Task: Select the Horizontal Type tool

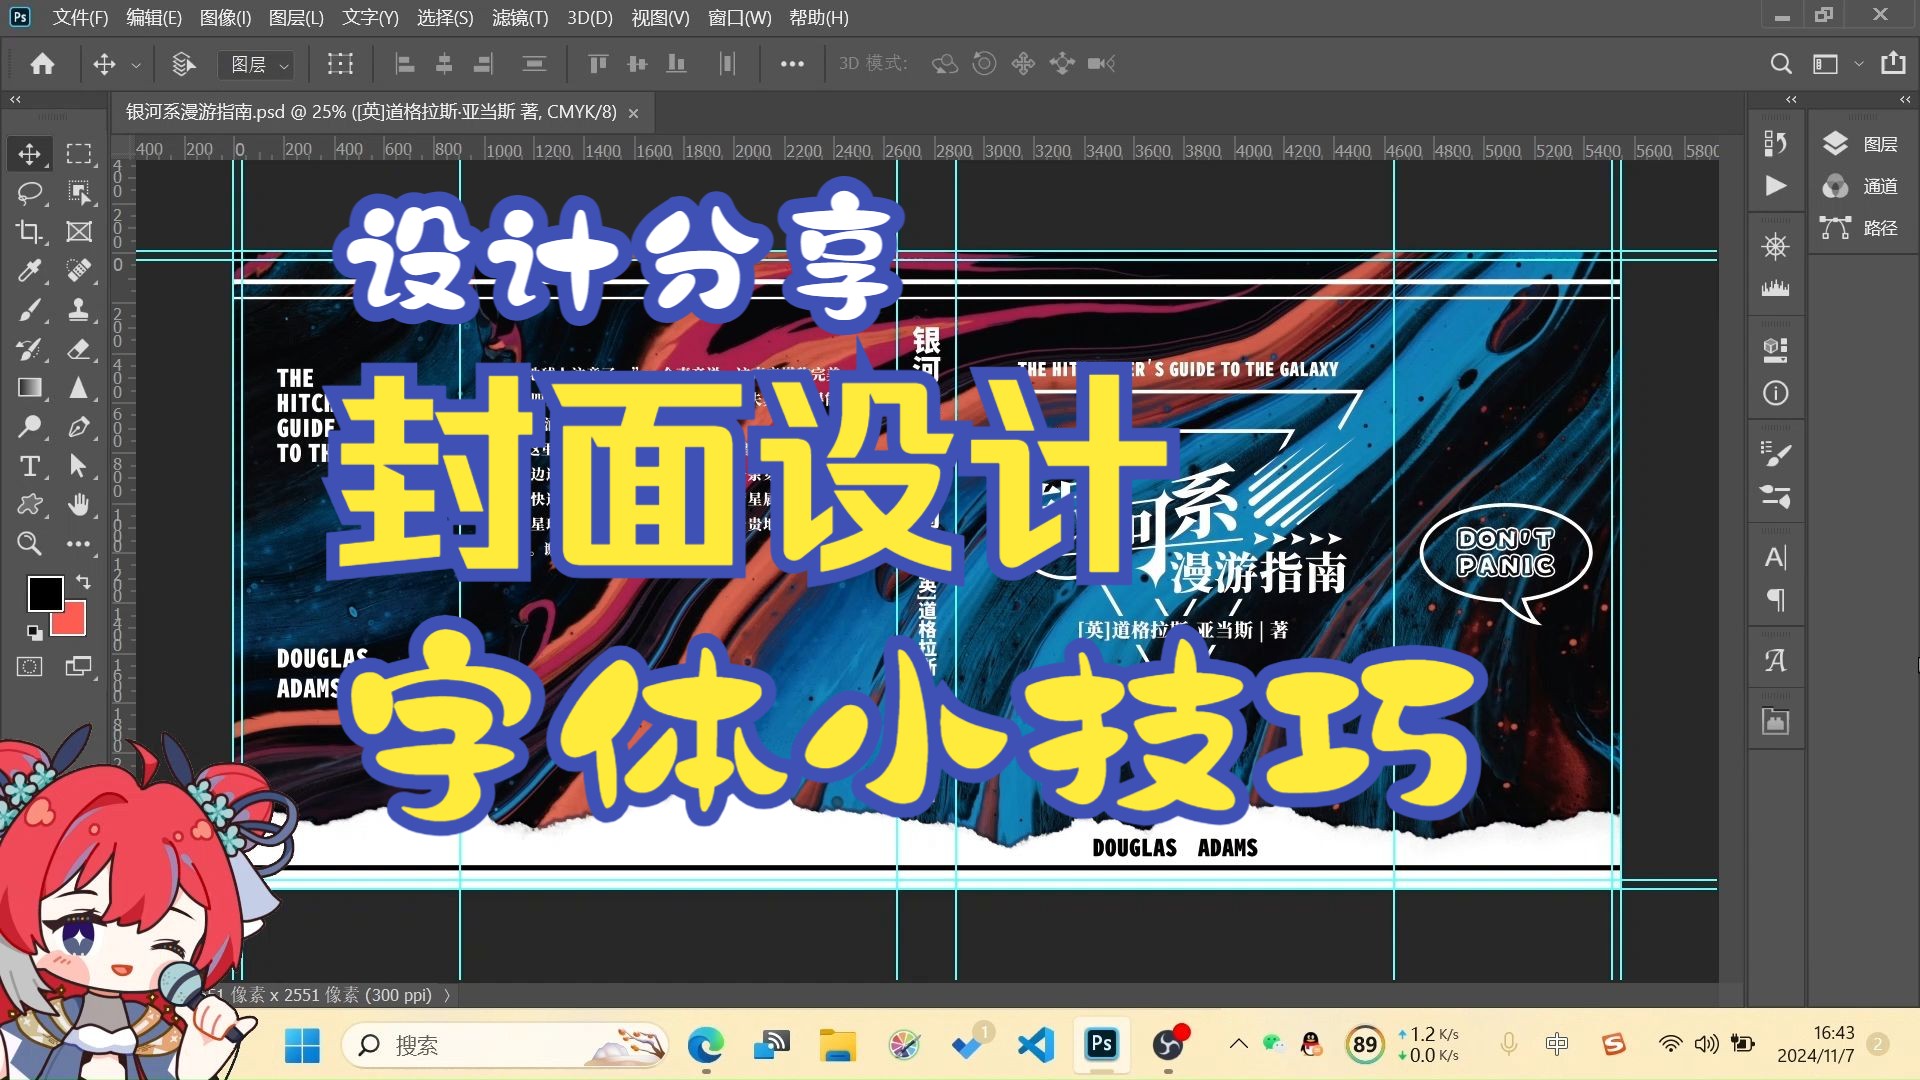Action: tap(29, 466)
